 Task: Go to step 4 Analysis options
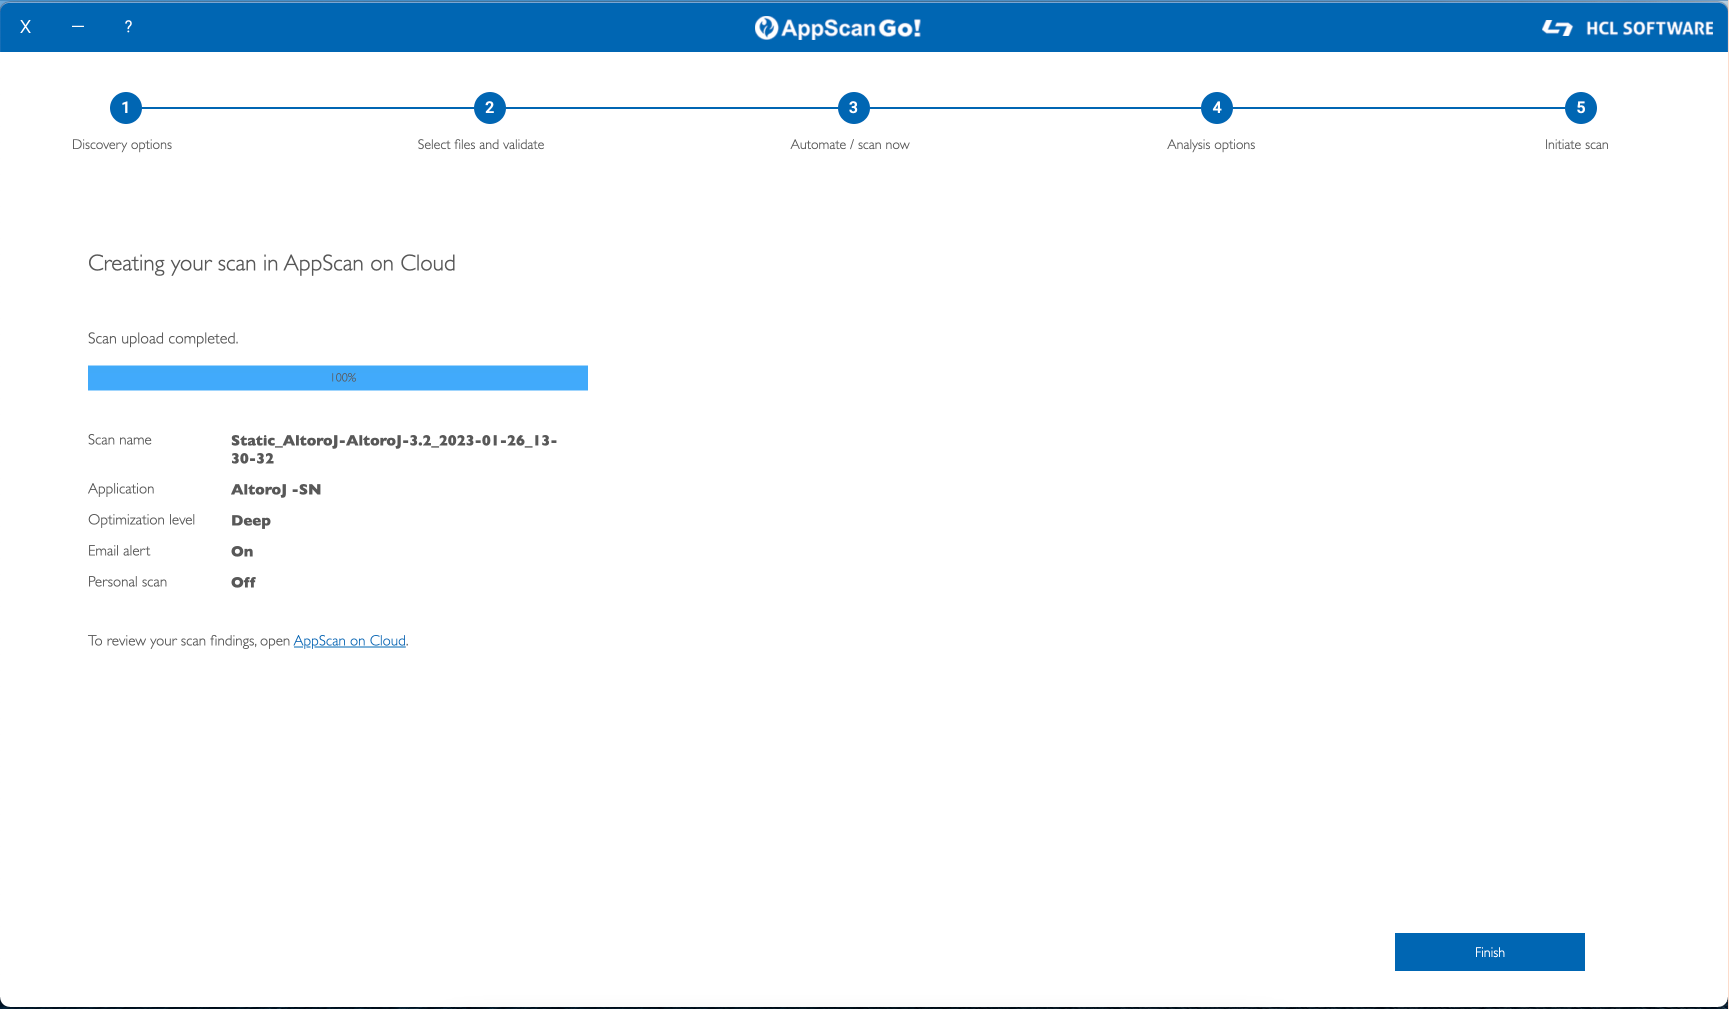click(x=1217, y=108)
